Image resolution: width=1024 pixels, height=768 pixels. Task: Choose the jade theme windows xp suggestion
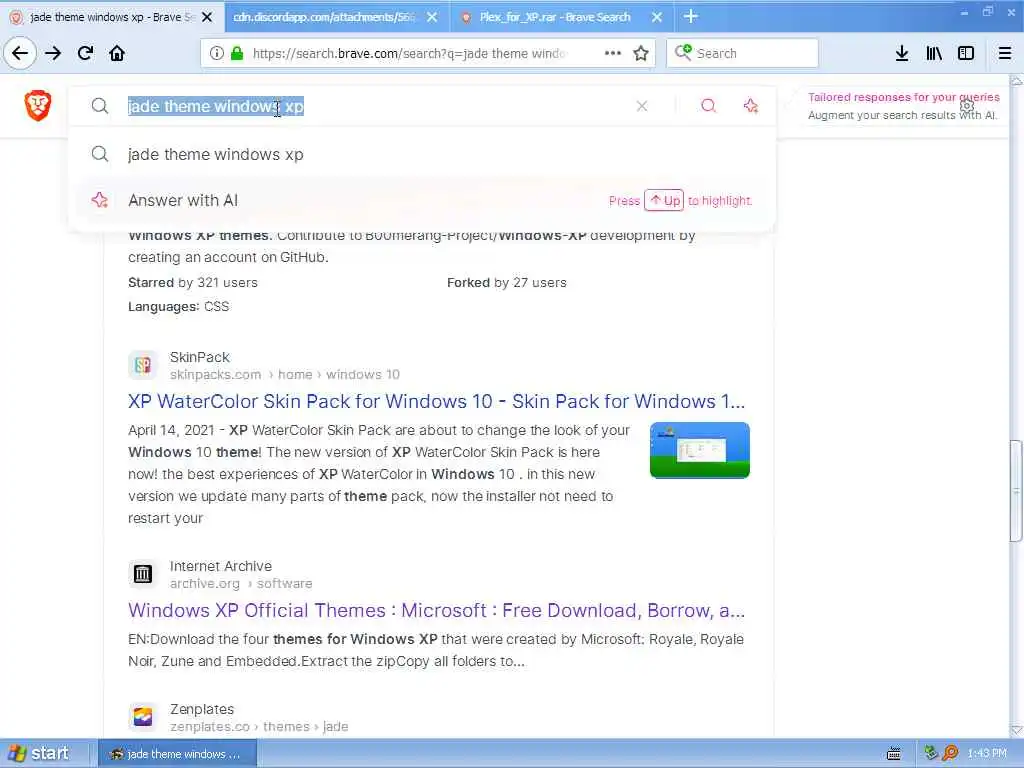[422, 154]
